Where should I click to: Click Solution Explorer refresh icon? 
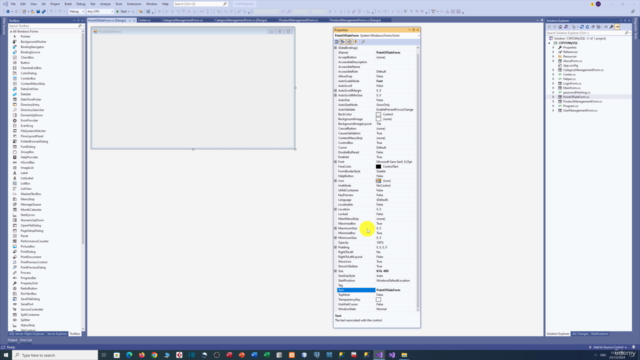click(587, 27)
